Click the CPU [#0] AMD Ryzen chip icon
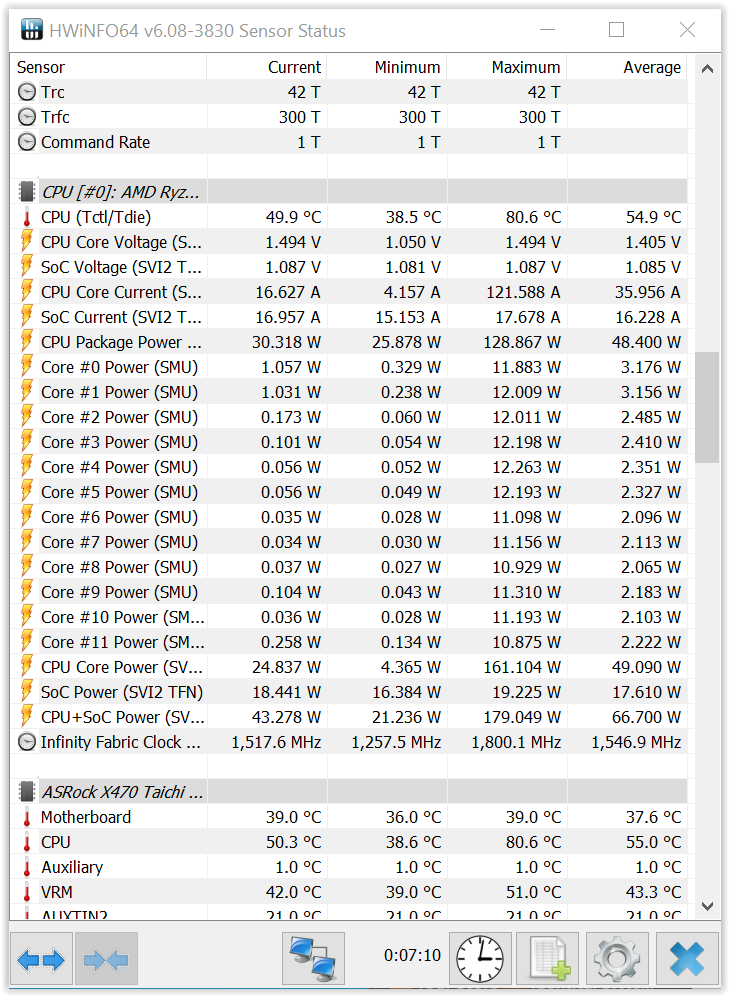This screenshot has width=729, height=997. pos(27,191)
